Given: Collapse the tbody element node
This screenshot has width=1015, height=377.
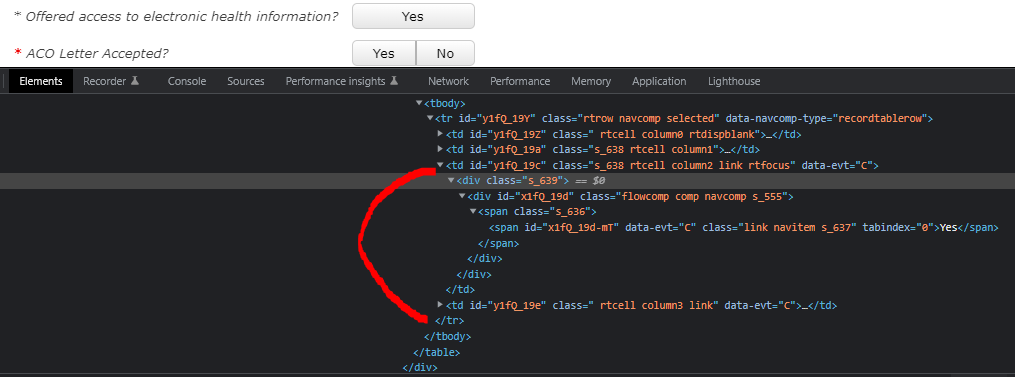Looking at the screenshot, I should click(x=419, y=102).
